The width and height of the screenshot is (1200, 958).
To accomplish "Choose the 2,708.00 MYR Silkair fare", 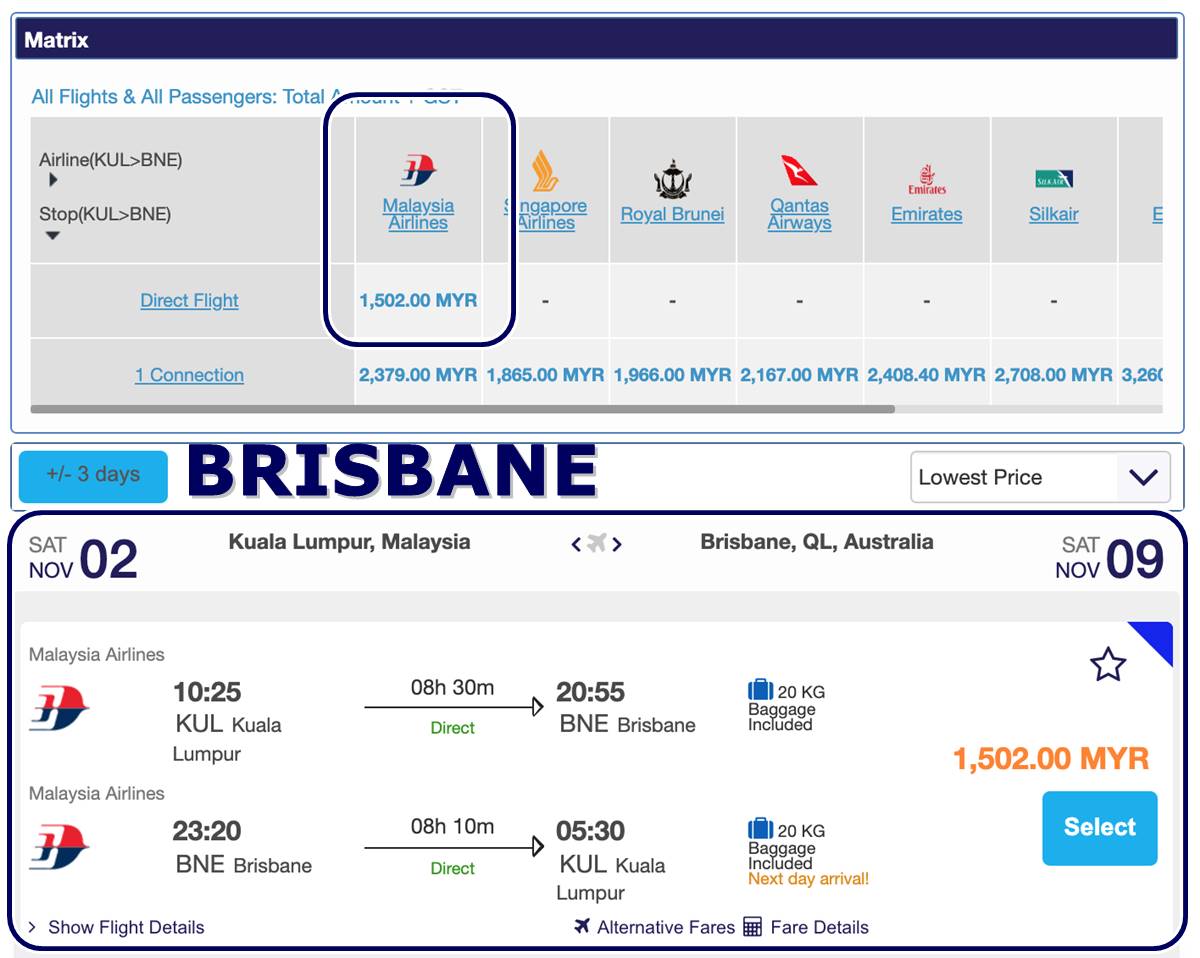I will point(1054,375).
